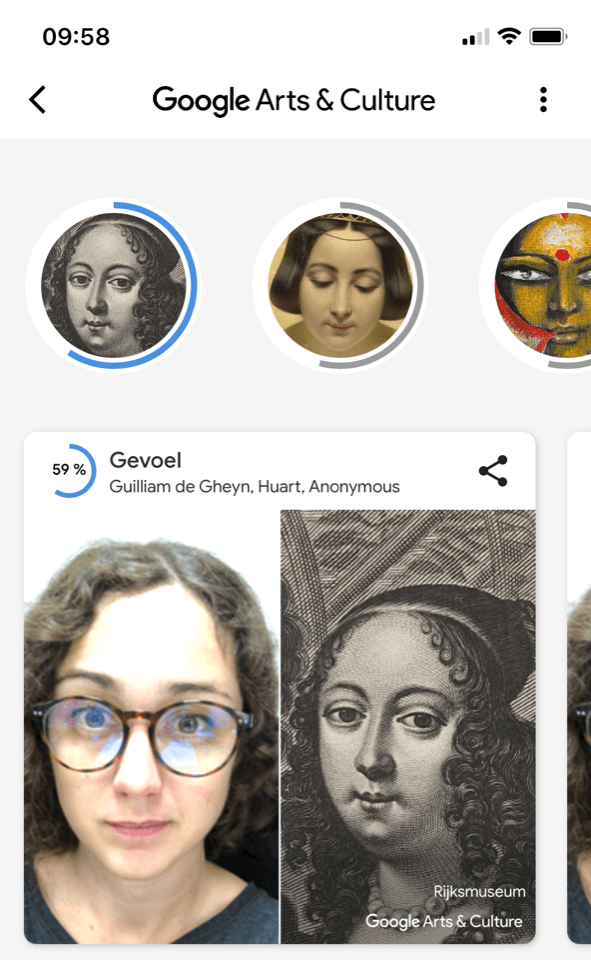Viewport: 591px width, 960px height.
Task: Tap the Google Arts & Culture header title
Action: click(x=294, y=100)
